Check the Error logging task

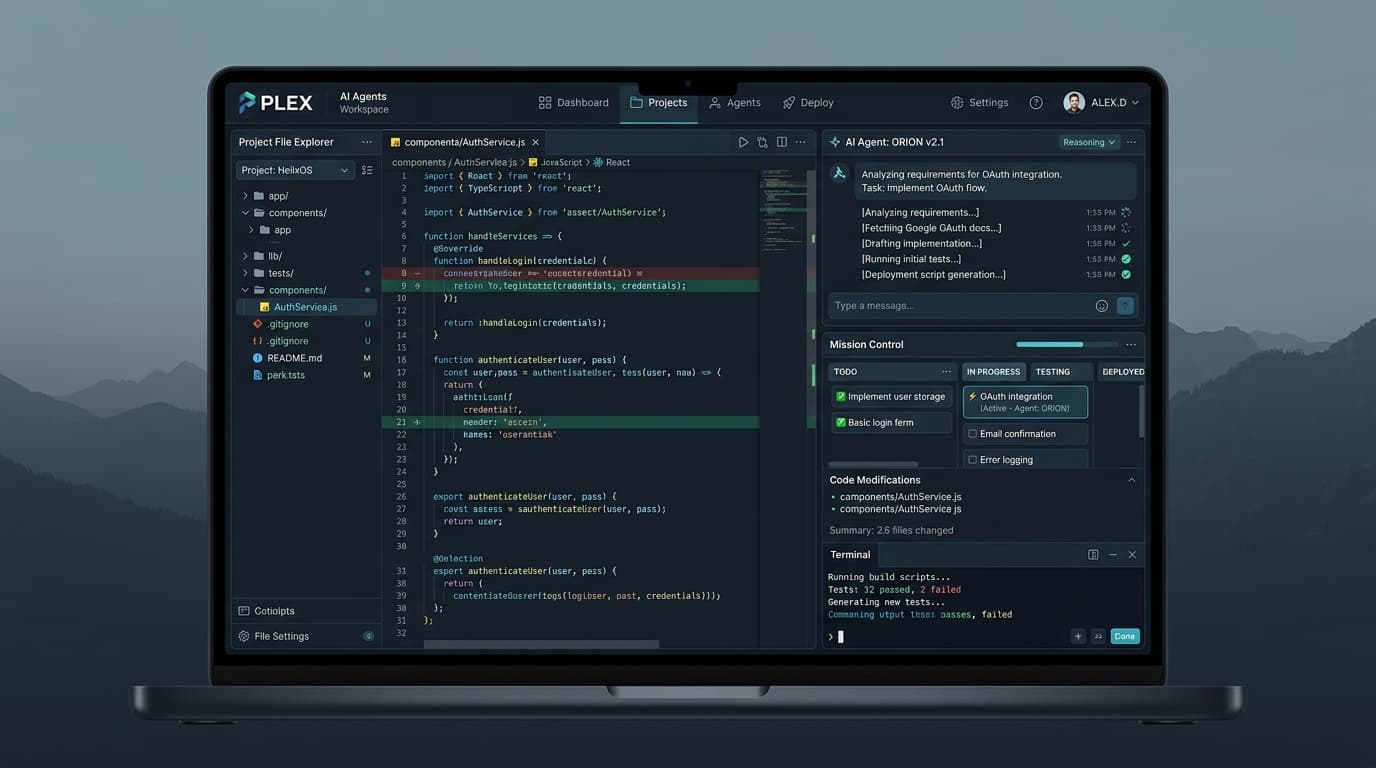point(972,460)
